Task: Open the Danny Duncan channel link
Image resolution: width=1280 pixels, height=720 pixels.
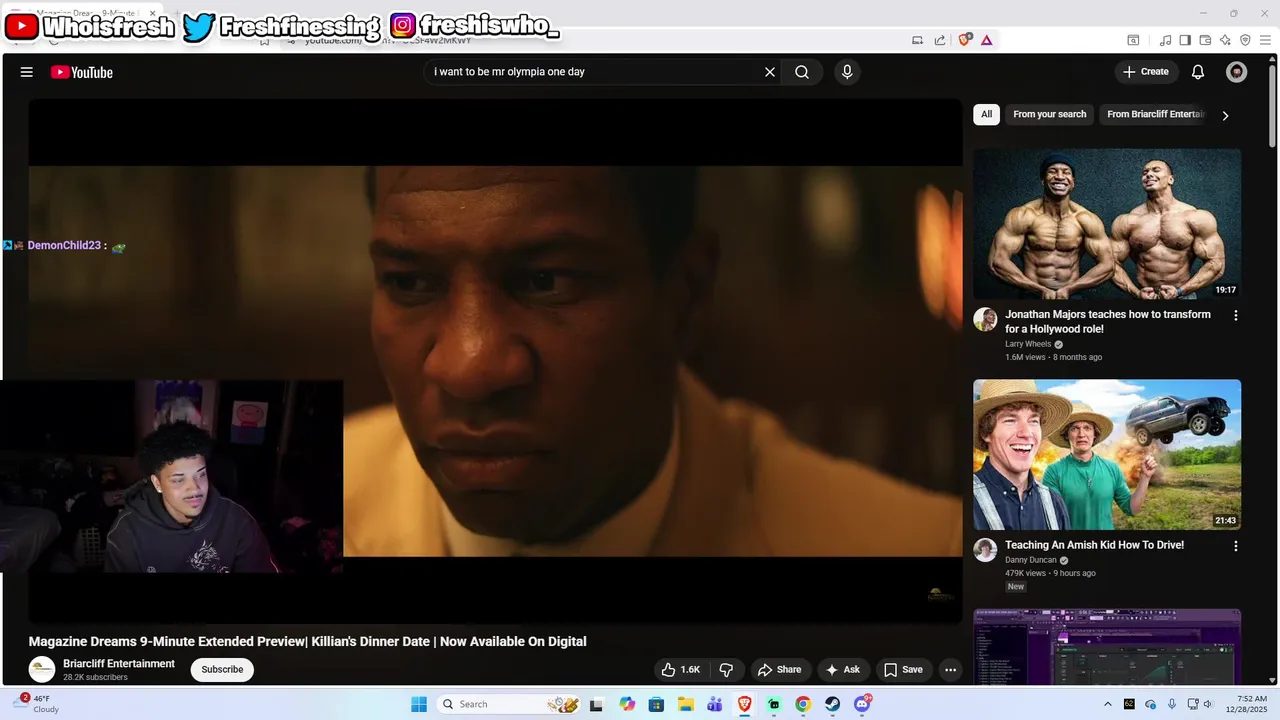Action: coord(1031,560)
